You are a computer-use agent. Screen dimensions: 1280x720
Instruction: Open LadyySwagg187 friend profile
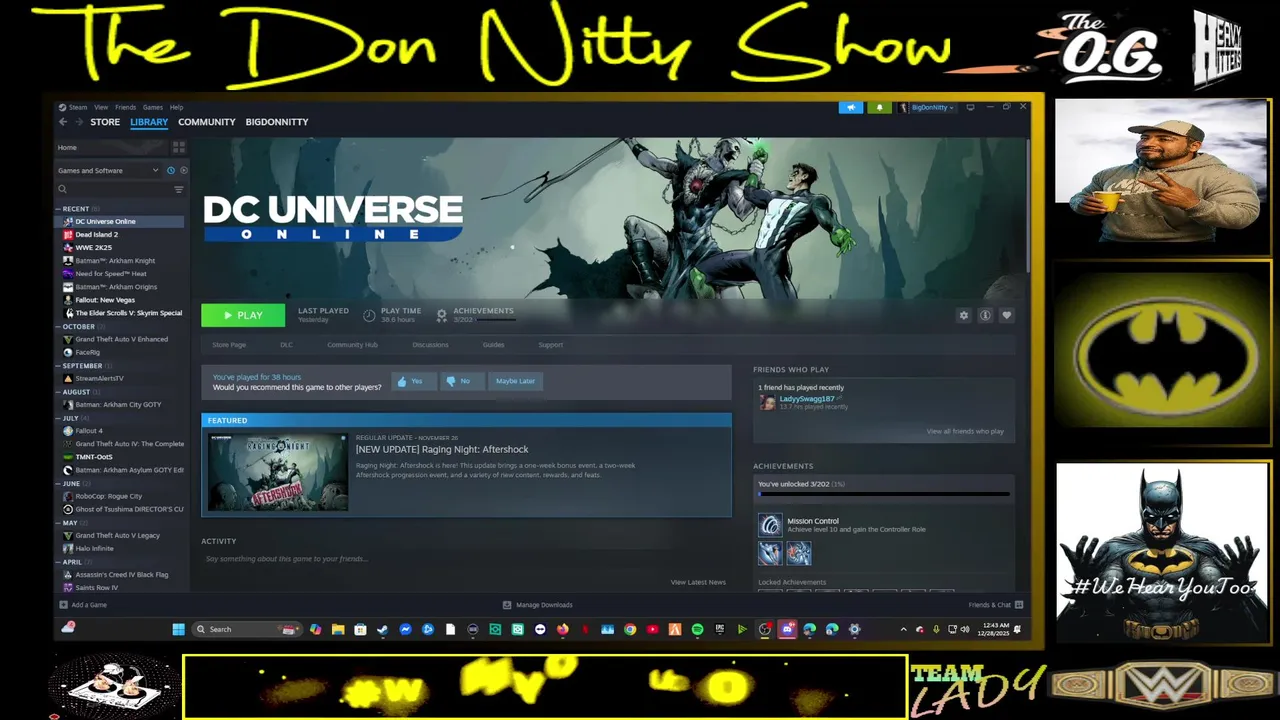click(x=806, y=399)
